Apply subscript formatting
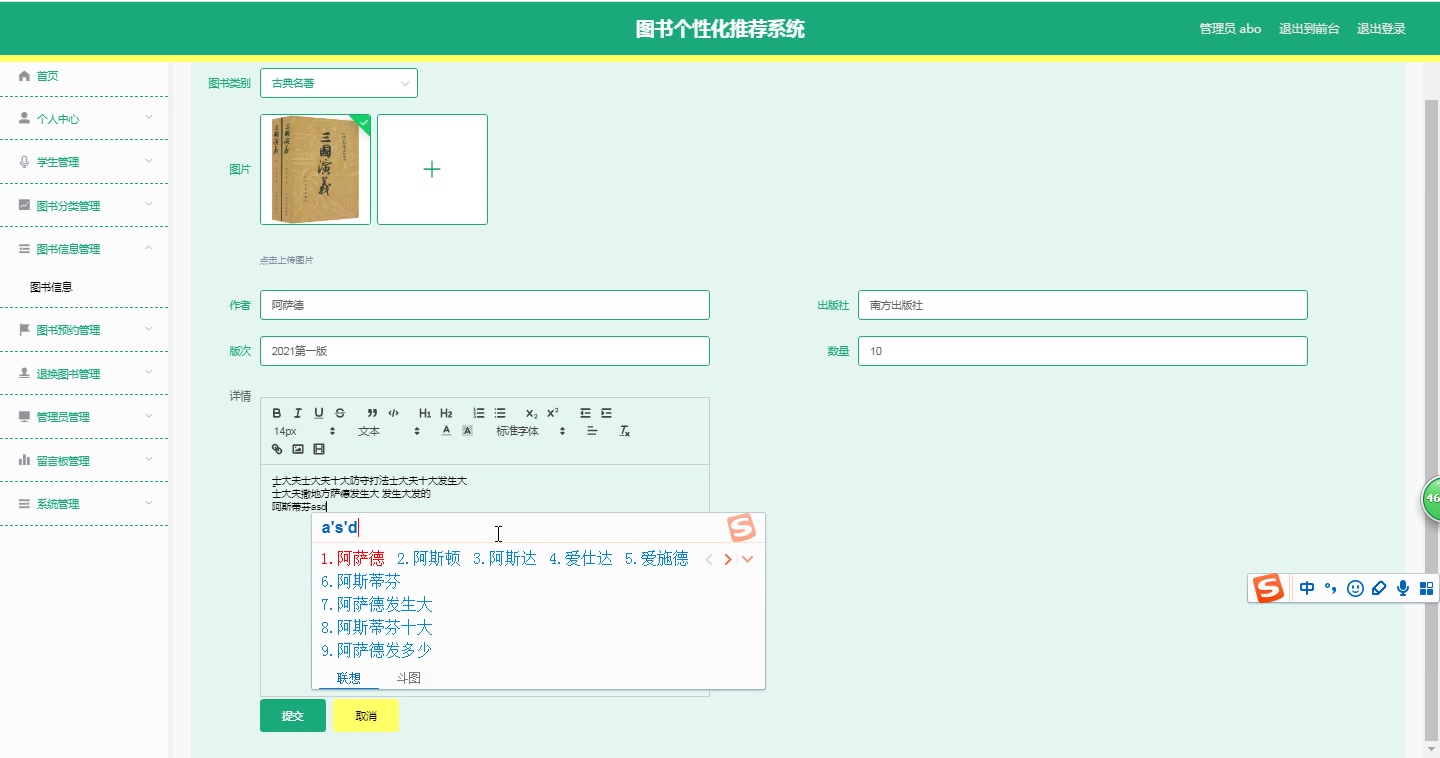Image resolution: width=1440 pixels, height=758 pixels. point(532,413)
